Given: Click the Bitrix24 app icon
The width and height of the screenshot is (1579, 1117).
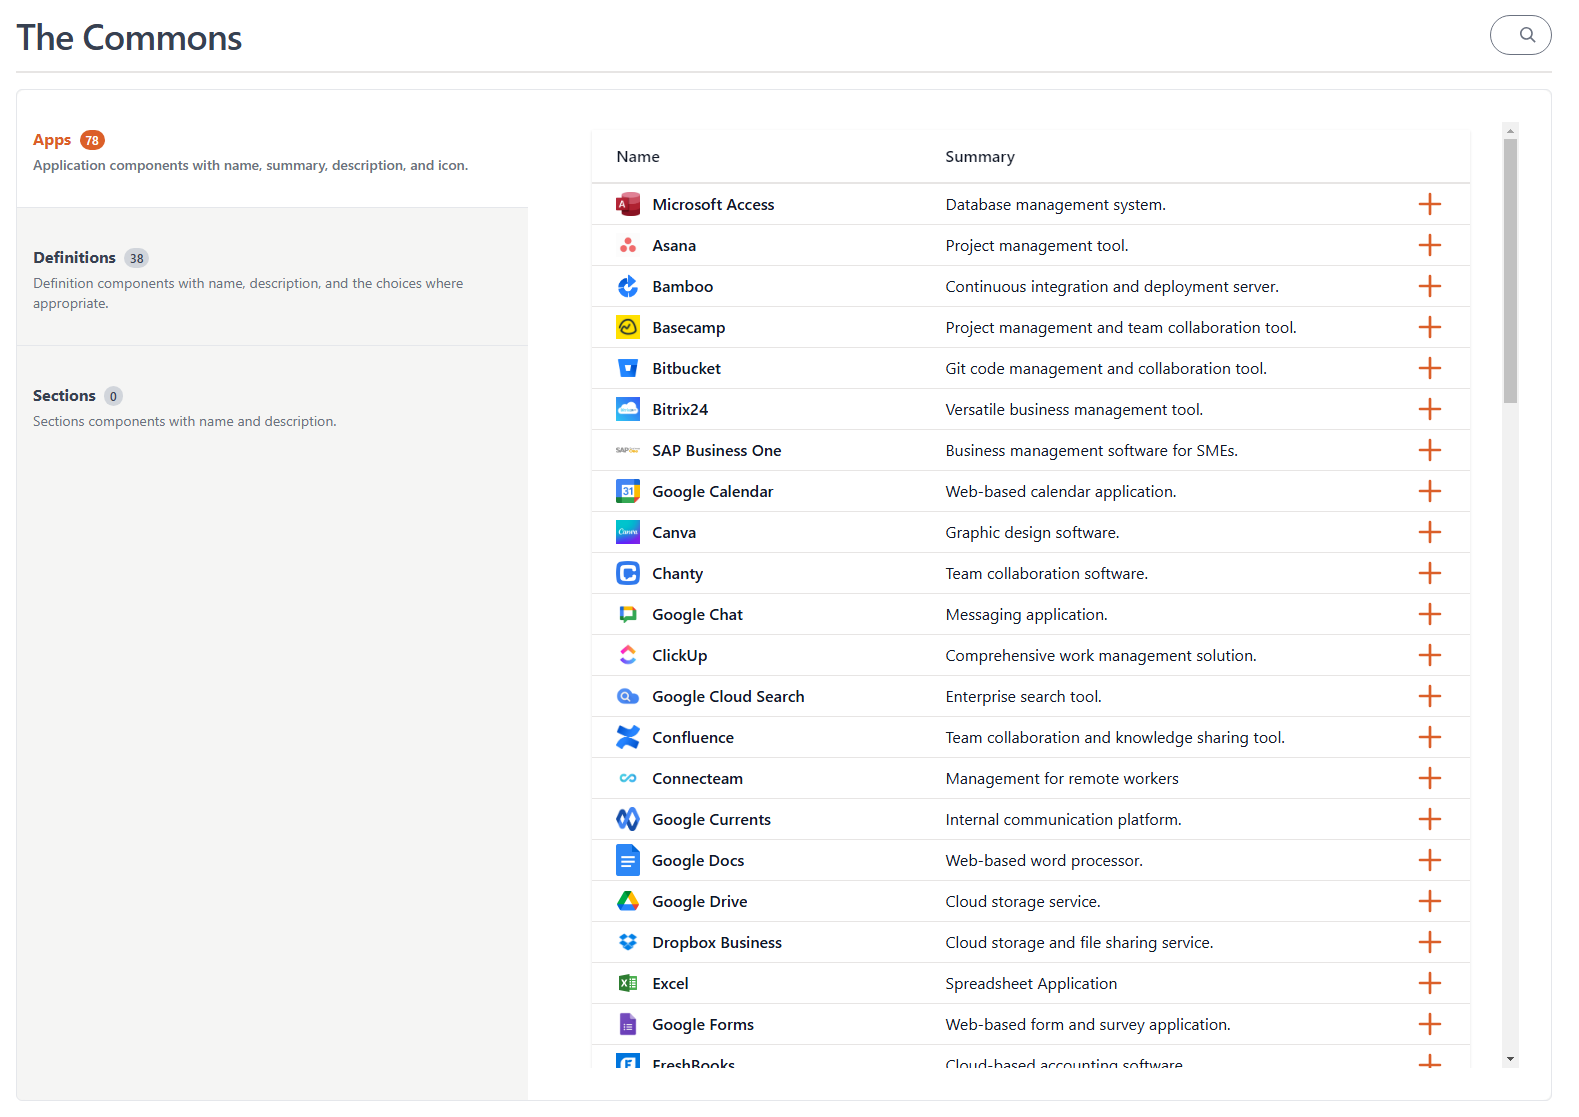Looking at the screenshot, I should (x=628, y=409).
